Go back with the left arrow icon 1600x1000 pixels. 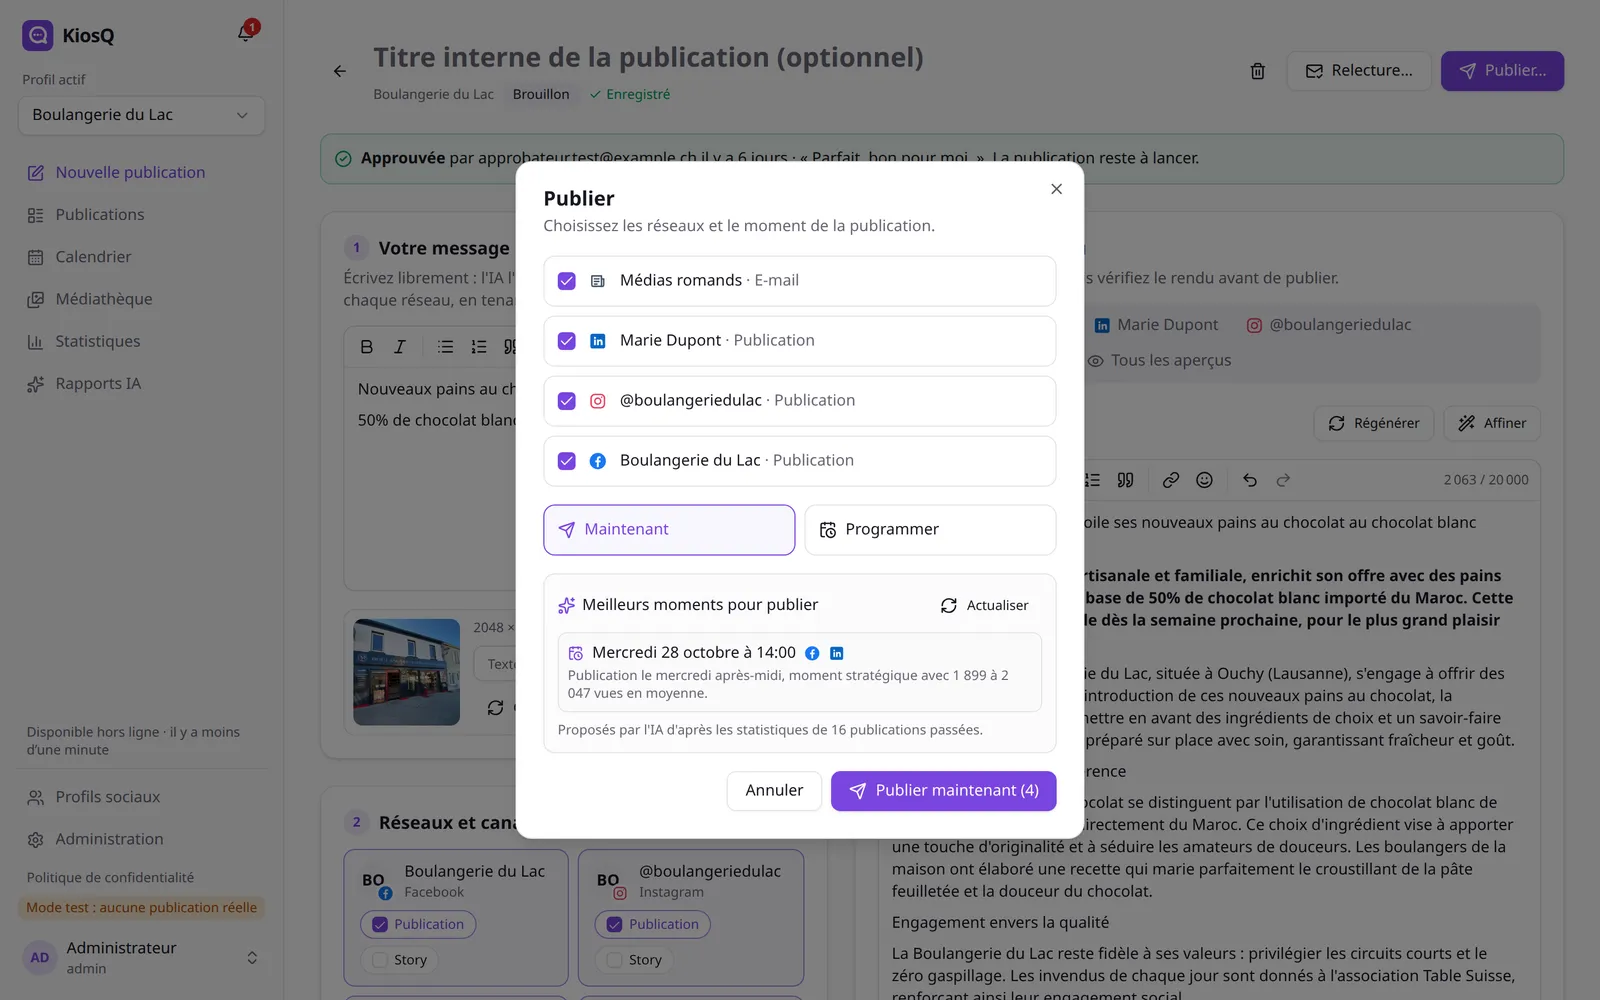(340, 71)
